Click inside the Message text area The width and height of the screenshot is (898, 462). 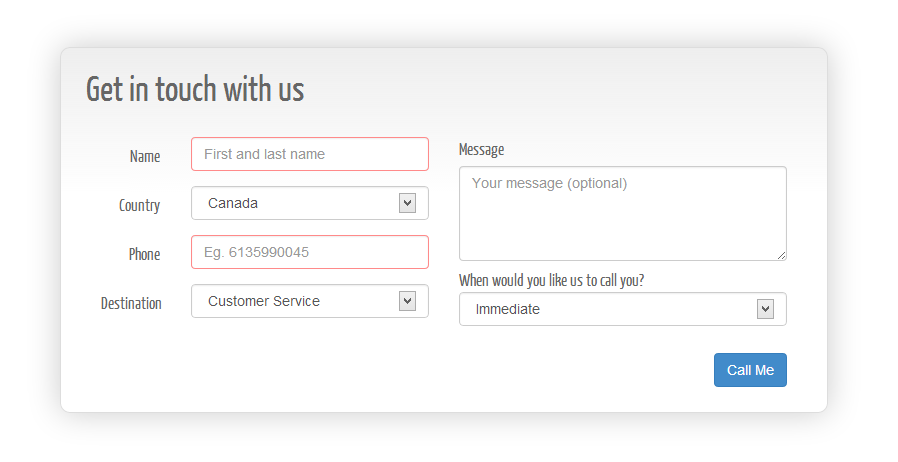622,213
